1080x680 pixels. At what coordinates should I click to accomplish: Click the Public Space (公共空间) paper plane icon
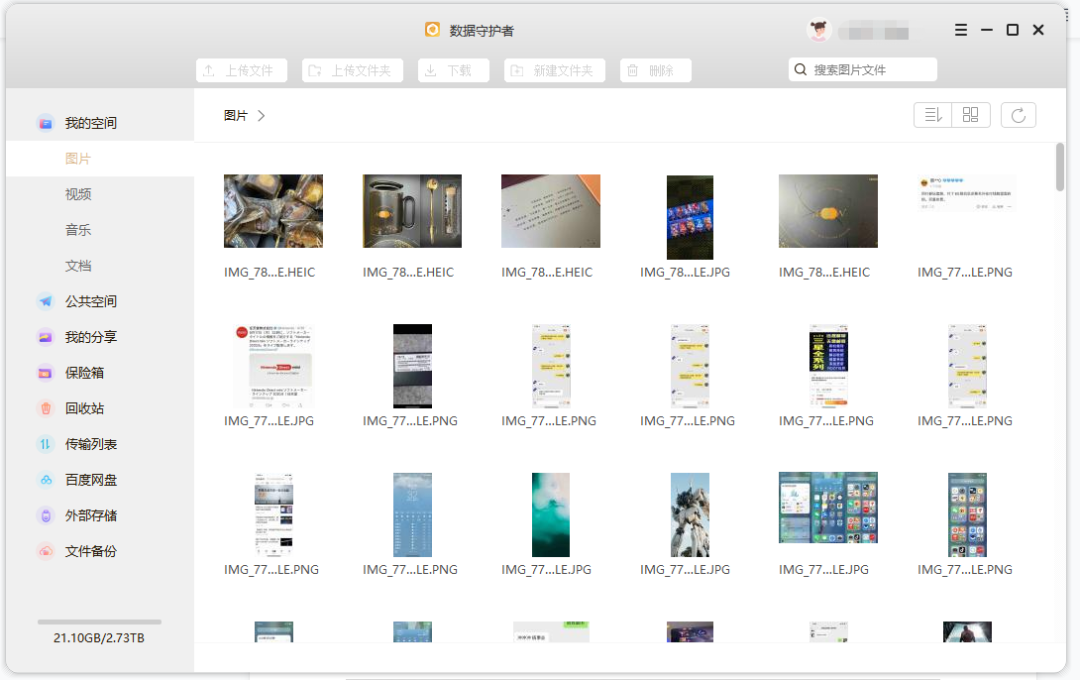click(45, 302)
